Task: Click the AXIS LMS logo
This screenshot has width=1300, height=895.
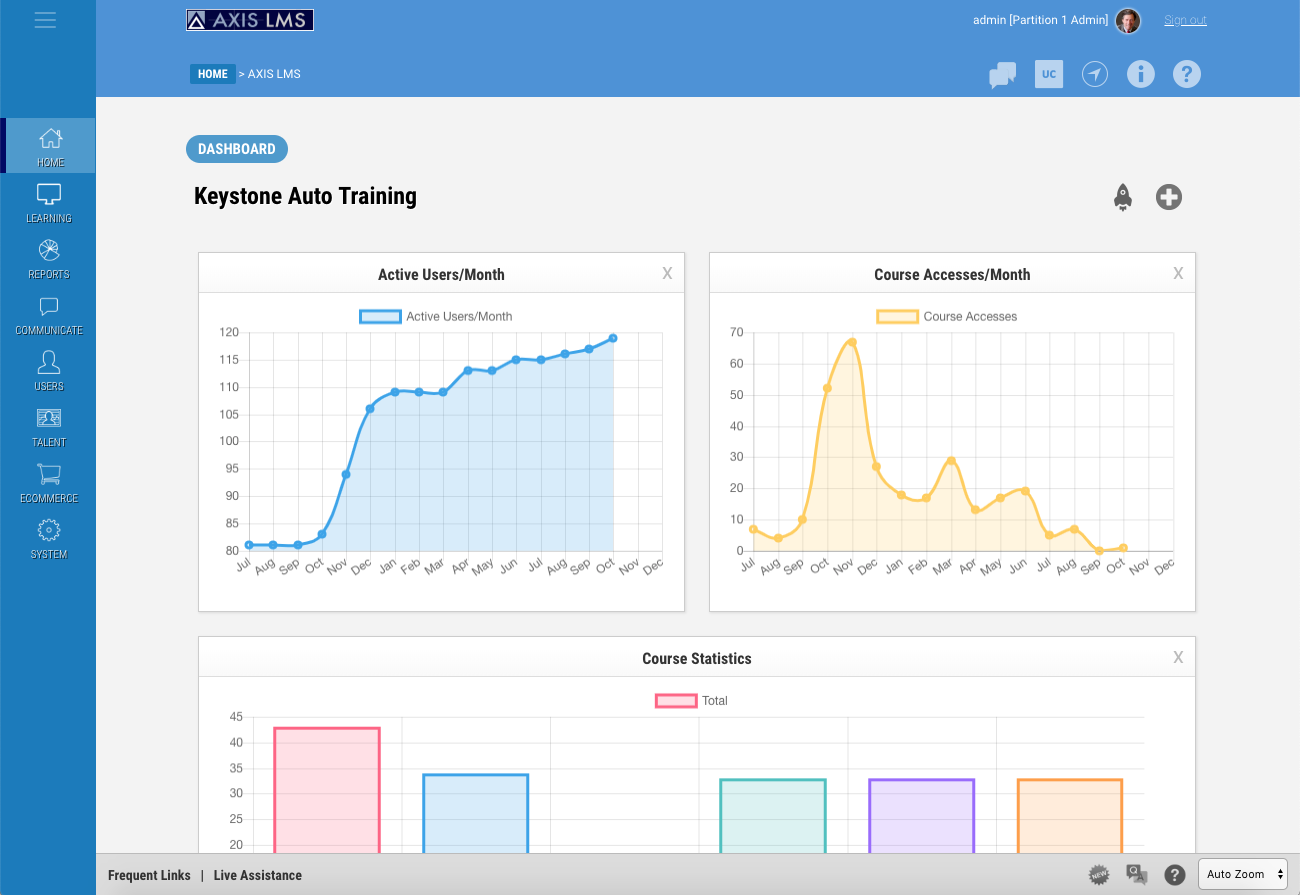Action: (x=250, y=20)
